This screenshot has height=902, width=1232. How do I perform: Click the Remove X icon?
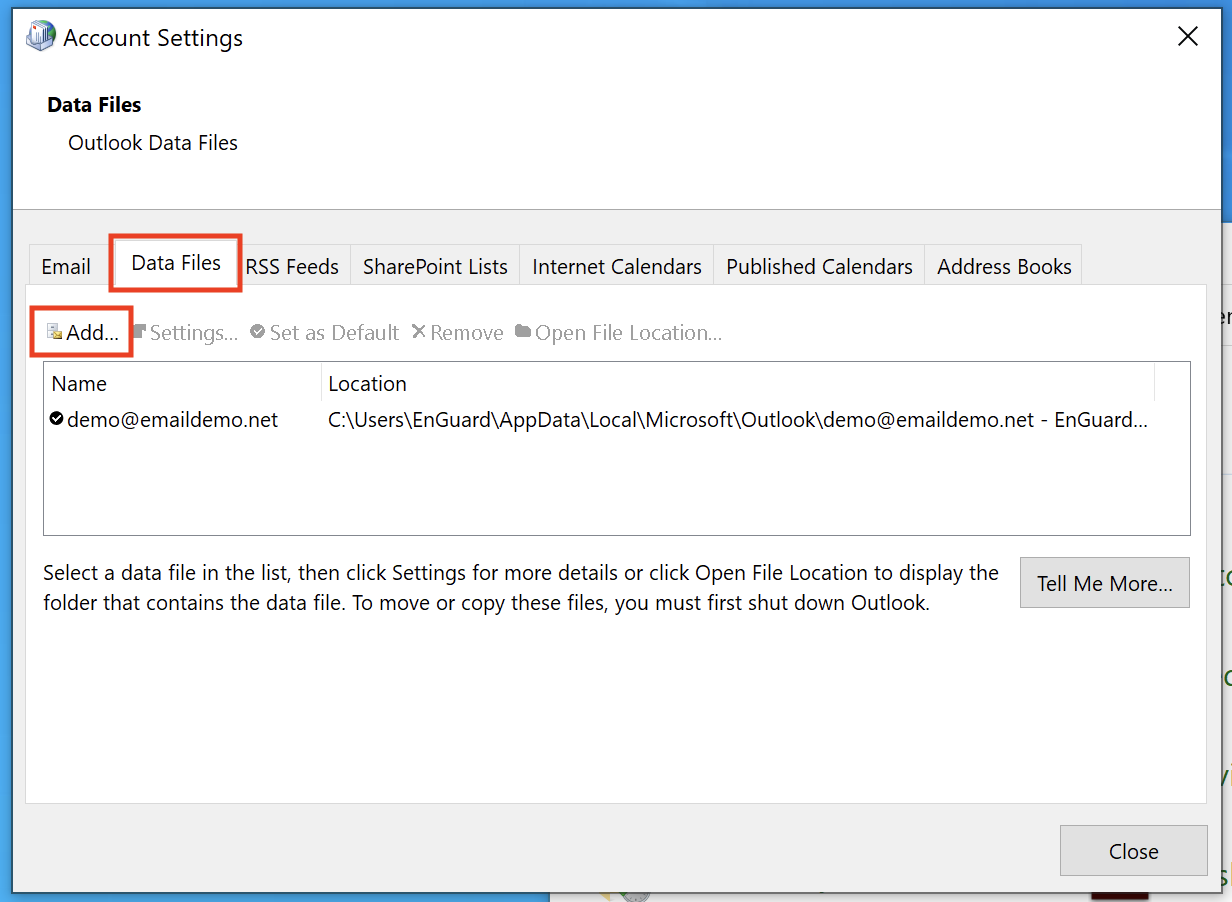tap(419, 332)
